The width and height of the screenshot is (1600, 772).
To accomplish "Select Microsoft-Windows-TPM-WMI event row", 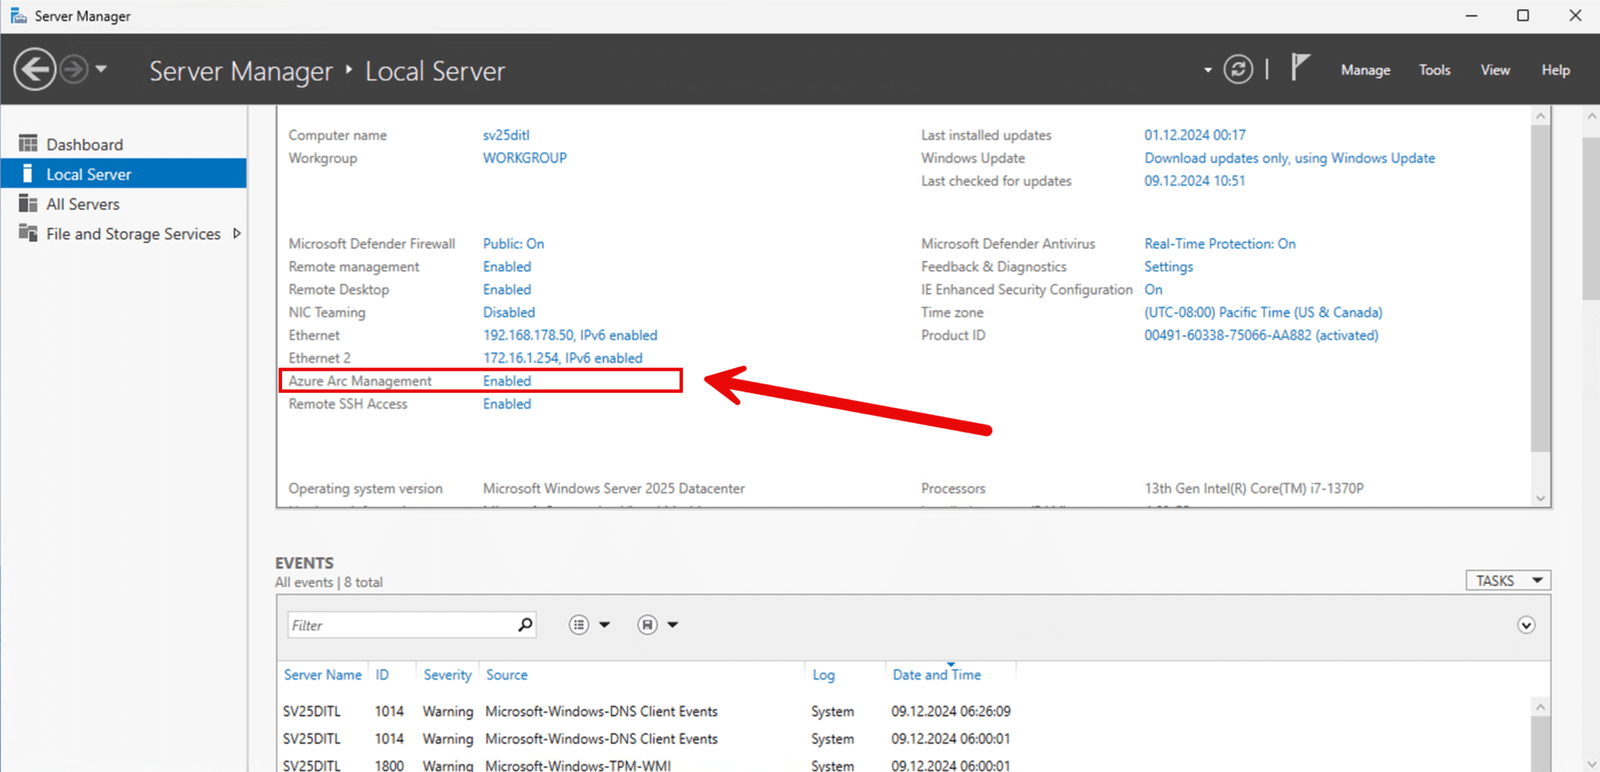I will 904,765.
